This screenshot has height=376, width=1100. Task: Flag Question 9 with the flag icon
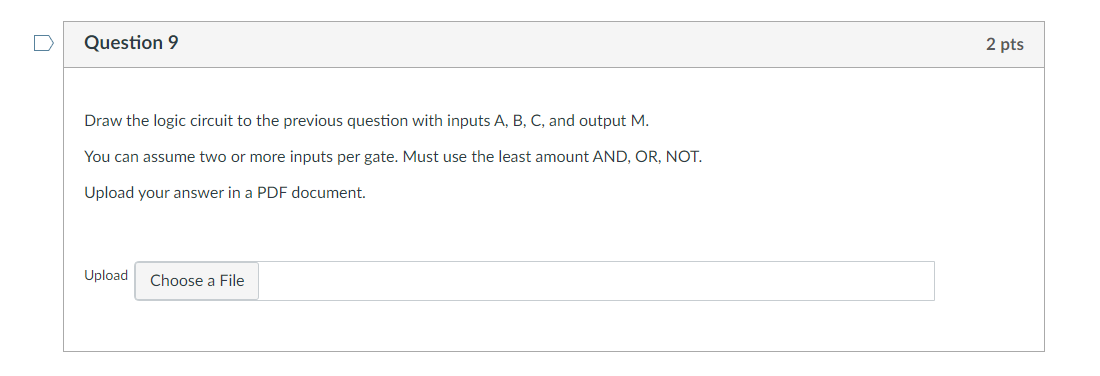pyautogui.click(x=44, y=43)
